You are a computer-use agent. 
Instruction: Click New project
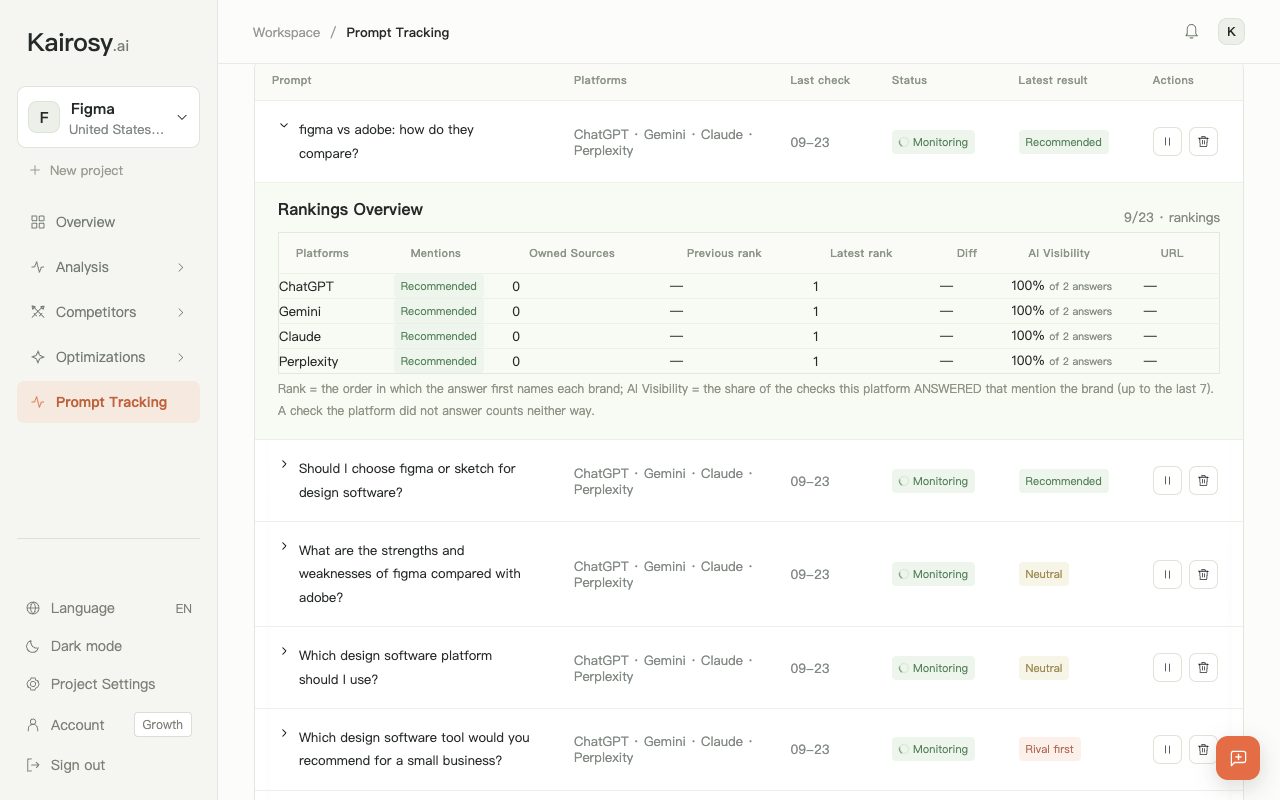pyautogui.click(x=77, y=170)
